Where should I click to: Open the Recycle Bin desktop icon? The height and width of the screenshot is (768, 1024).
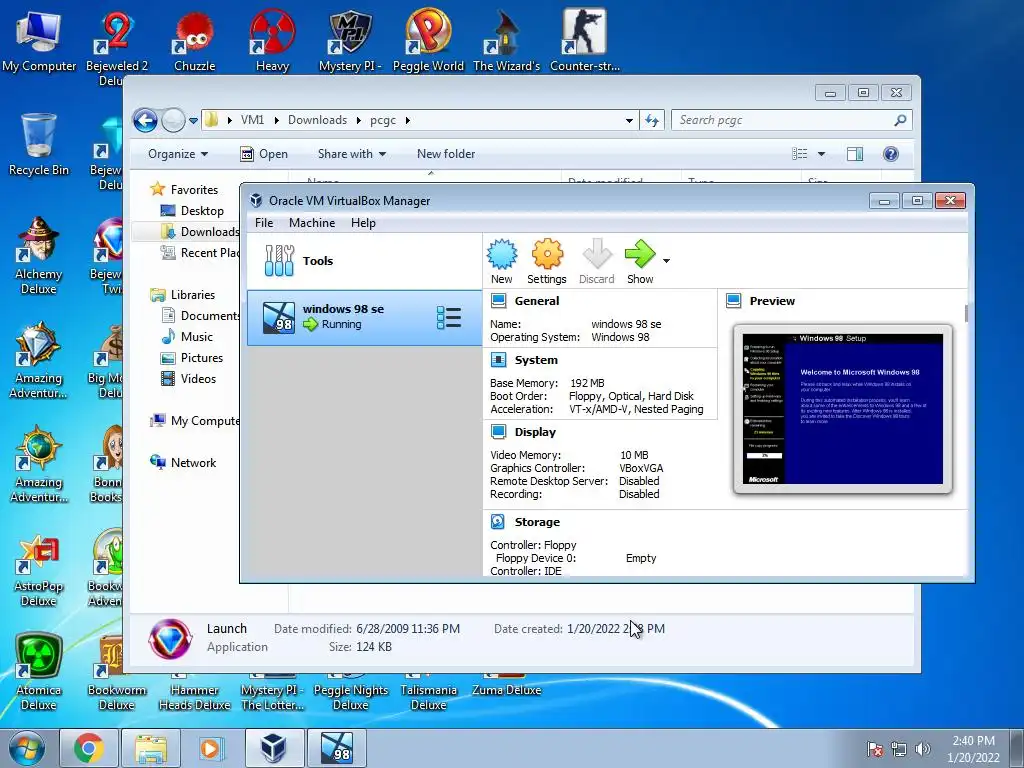coord(39,145)
